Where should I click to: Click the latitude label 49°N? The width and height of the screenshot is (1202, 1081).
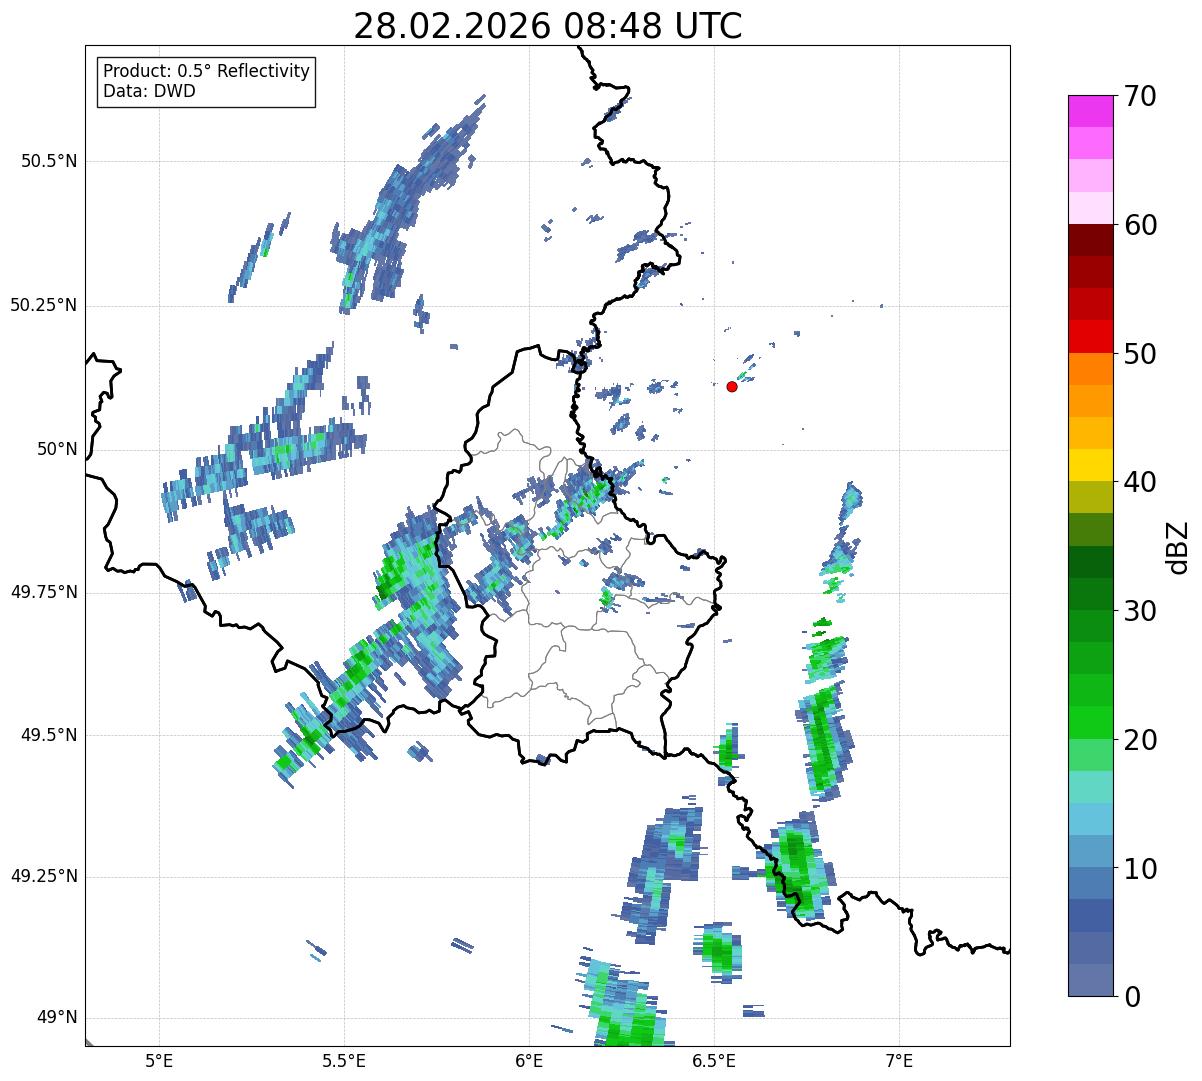pos(56,1018)
